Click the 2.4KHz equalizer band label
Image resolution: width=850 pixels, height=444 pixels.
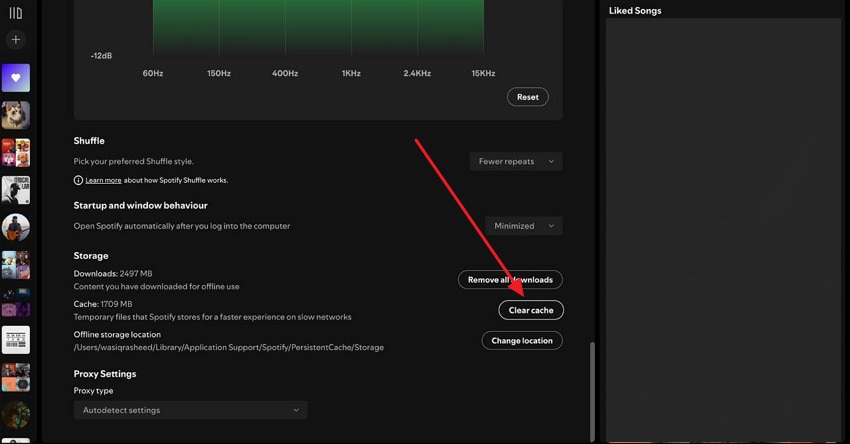(417, 73)
